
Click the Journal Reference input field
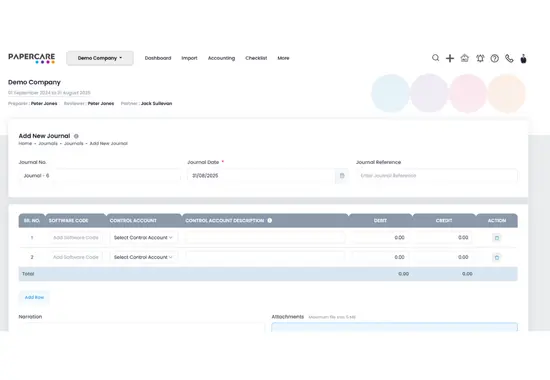(437, 175)
